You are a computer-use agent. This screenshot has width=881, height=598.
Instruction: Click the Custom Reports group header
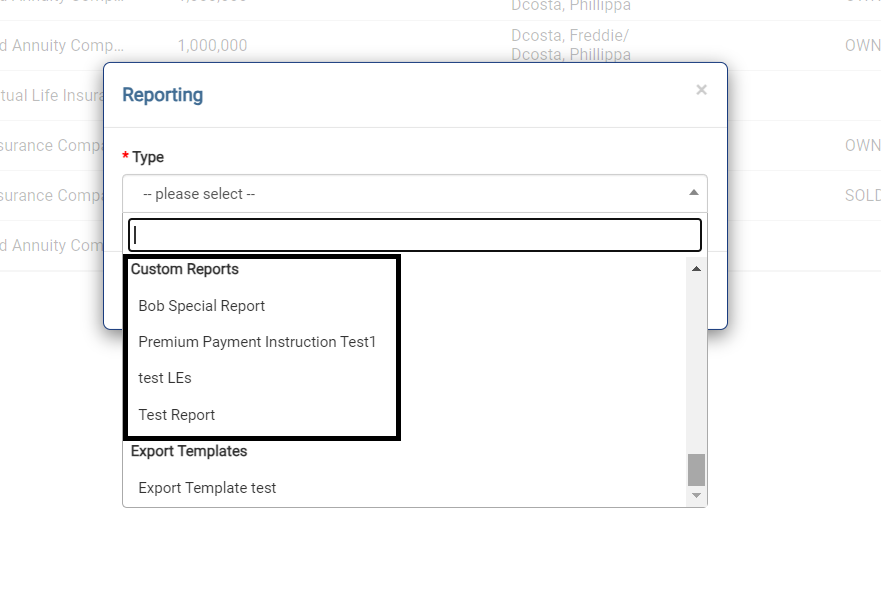[x=185, y=269]
